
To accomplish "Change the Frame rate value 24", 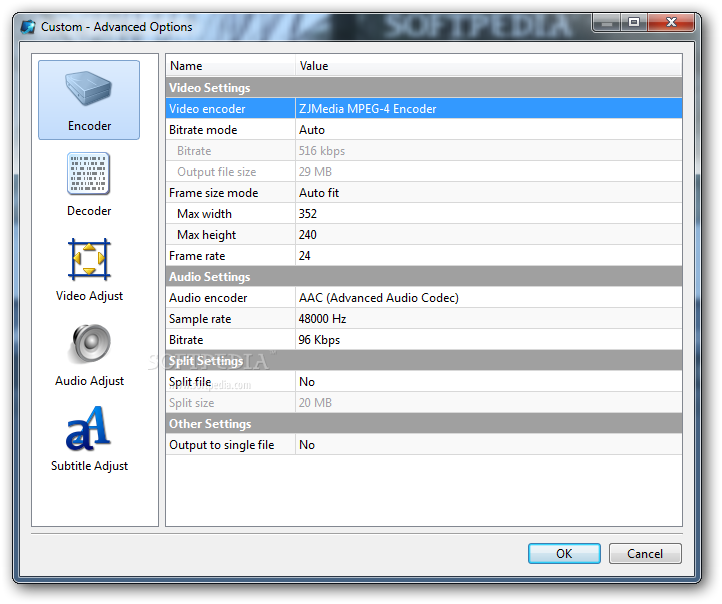I will click(x=489, y=256).
